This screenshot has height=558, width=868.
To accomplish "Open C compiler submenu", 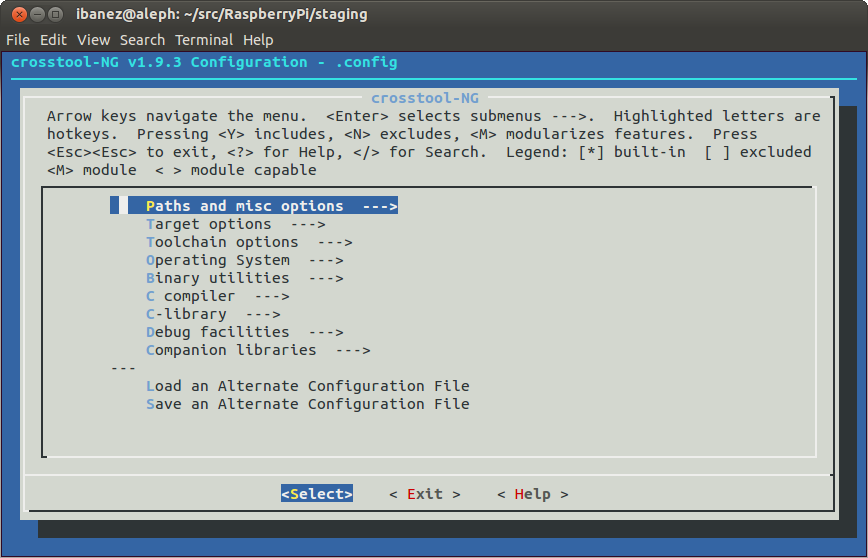I will 218,296.
